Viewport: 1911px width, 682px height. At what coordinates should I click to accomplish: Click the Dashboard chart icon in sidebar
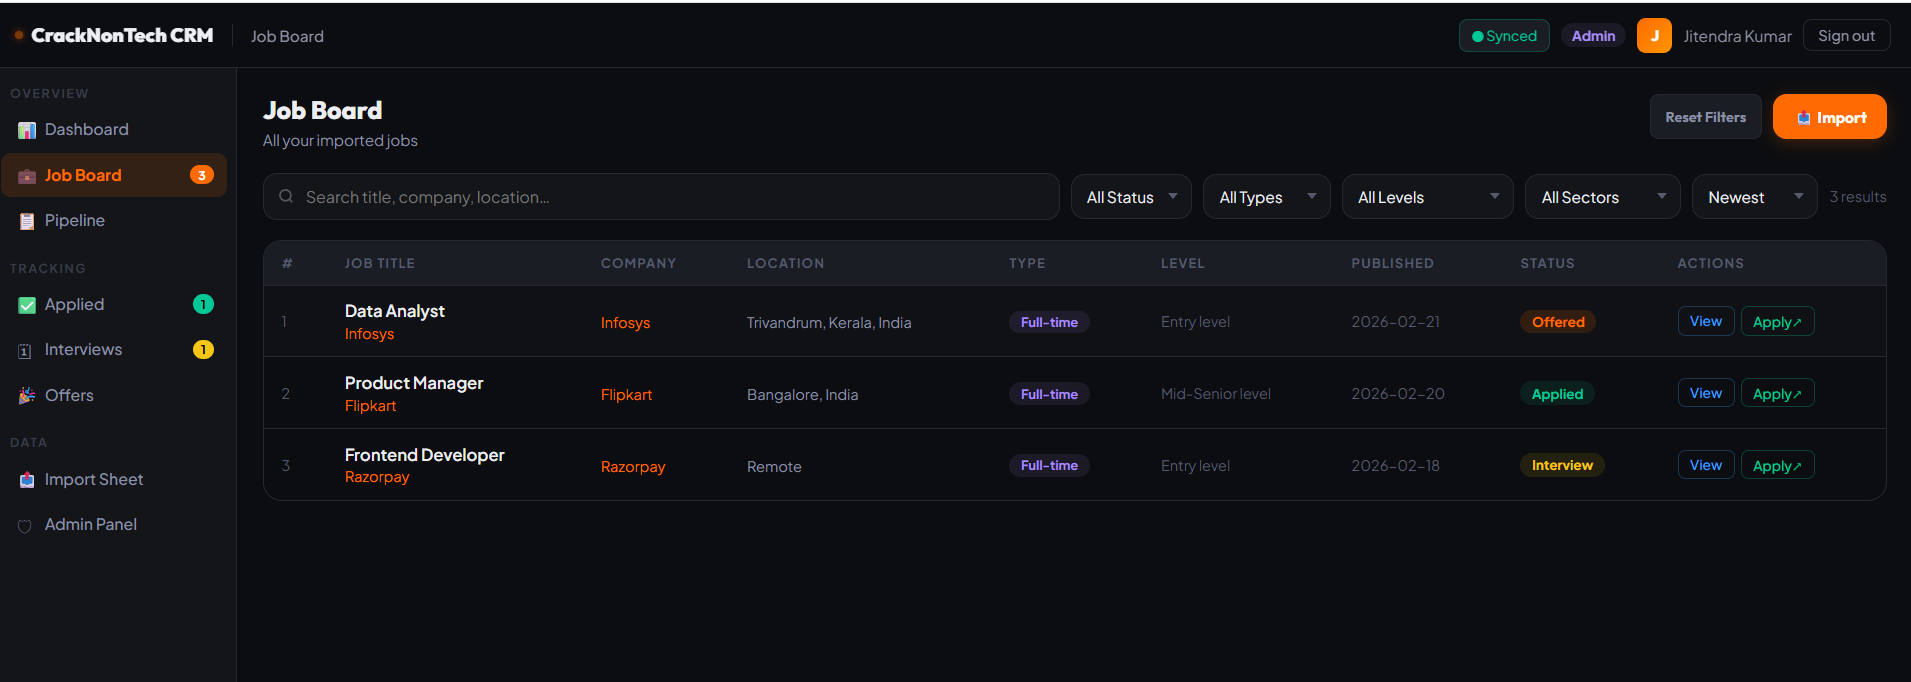click(x=27, y=130)
